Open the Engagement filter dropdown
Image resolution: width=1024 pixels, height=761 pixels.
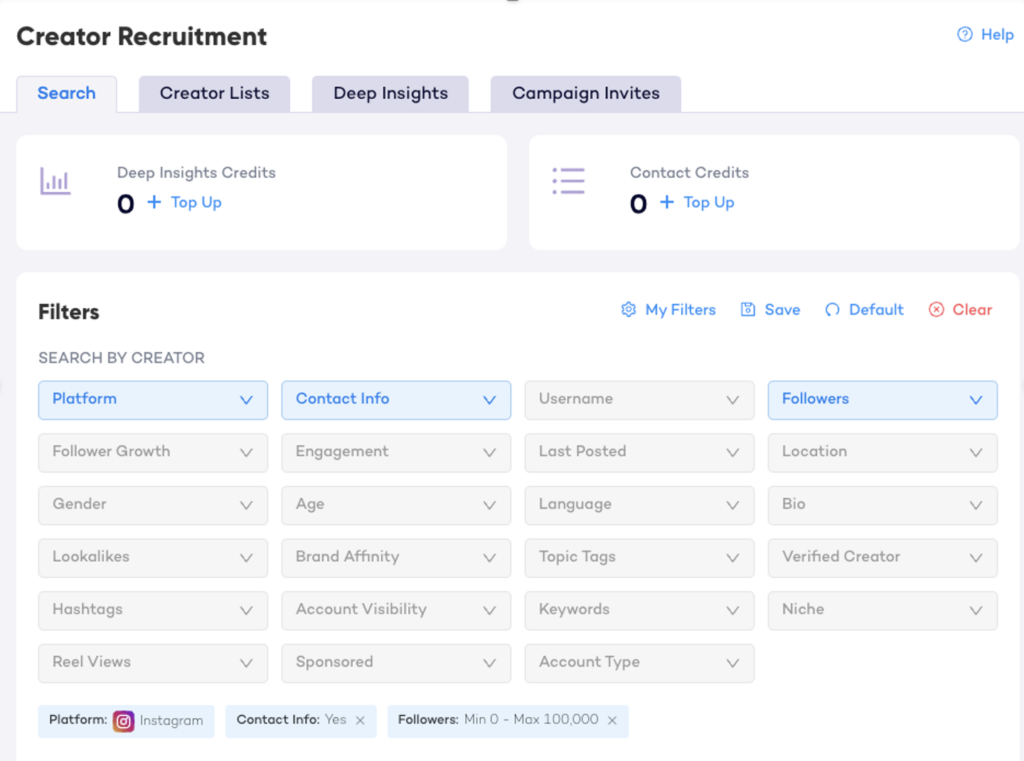pyautogui.click(x=396, y=453)
